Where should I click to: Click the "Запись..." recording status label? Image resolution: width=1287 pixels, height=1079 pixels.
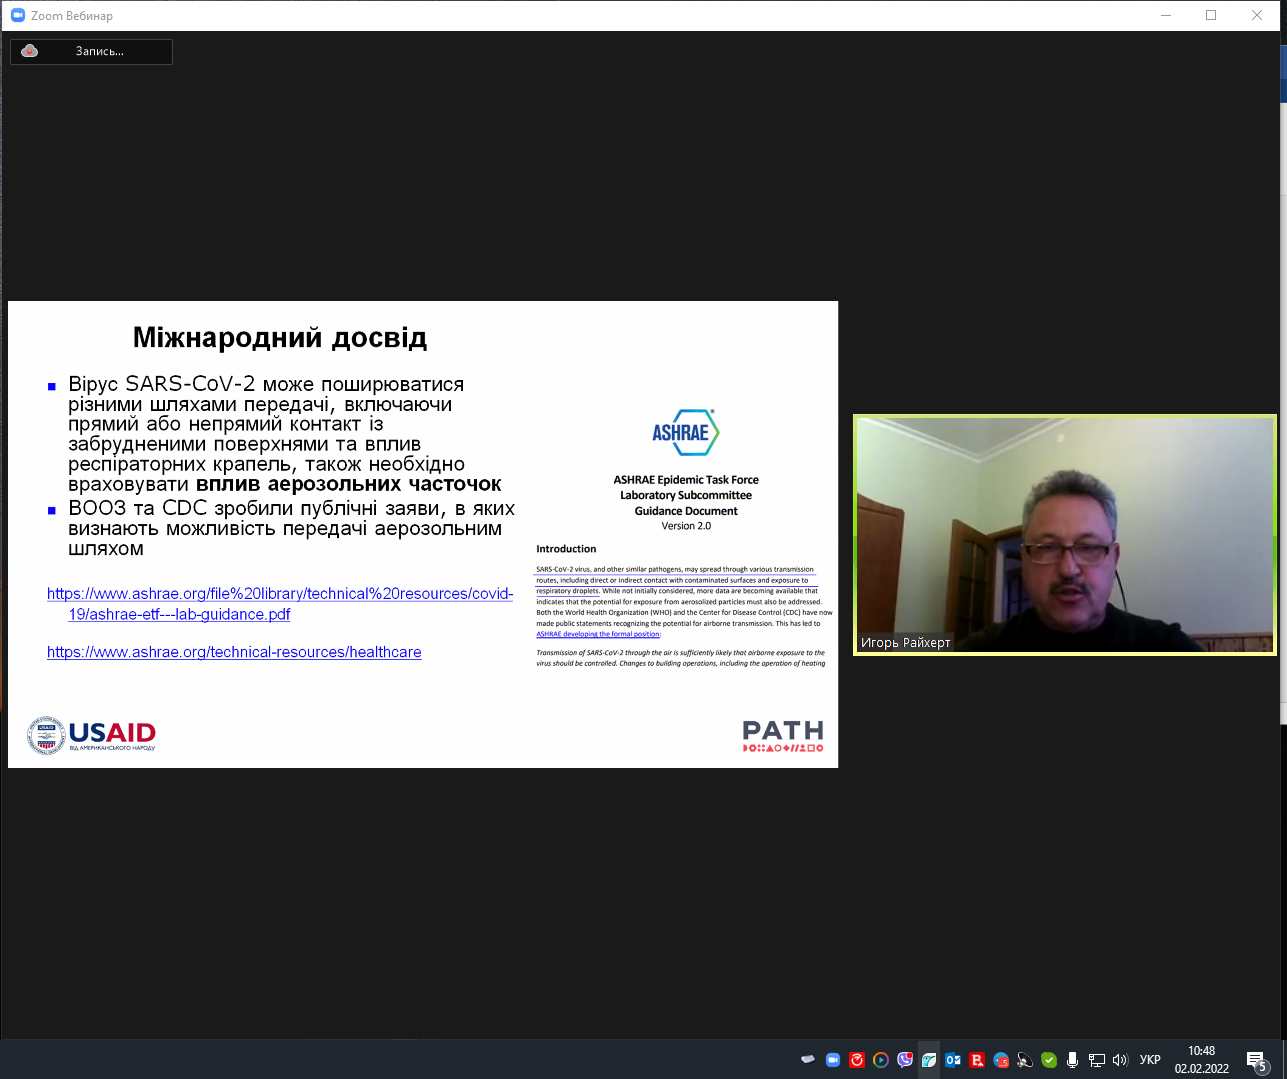click(x=100, y=51)
